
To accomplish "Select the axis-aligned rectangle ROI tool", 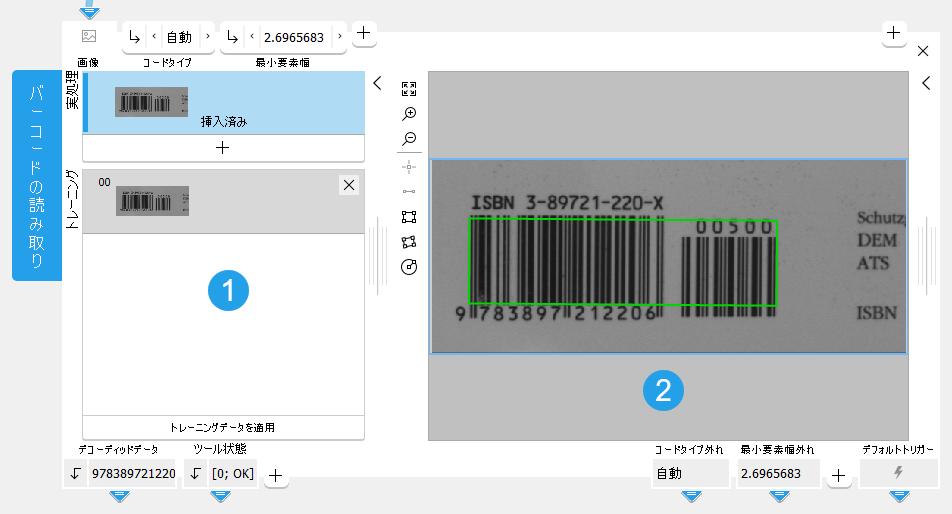I will point(408,216).
